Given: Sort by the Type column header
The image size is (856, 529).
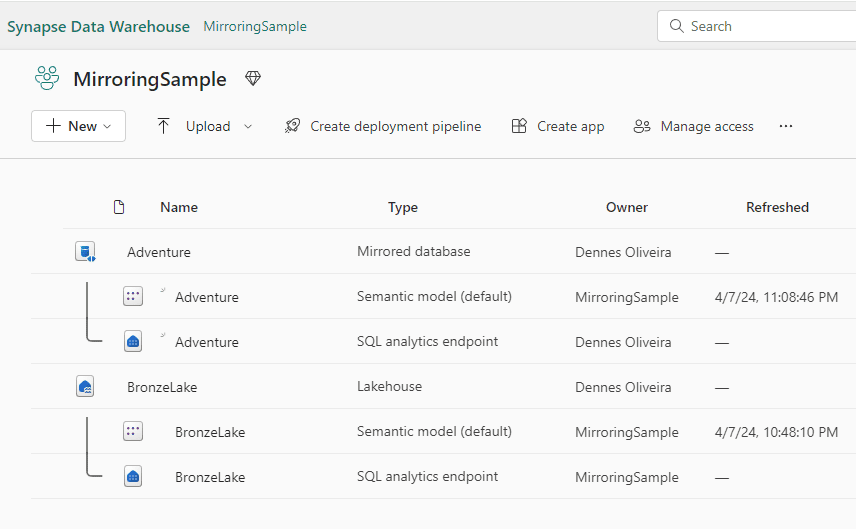Looking at the screenshot, I should pyautogui.click(x=403, y=207).
